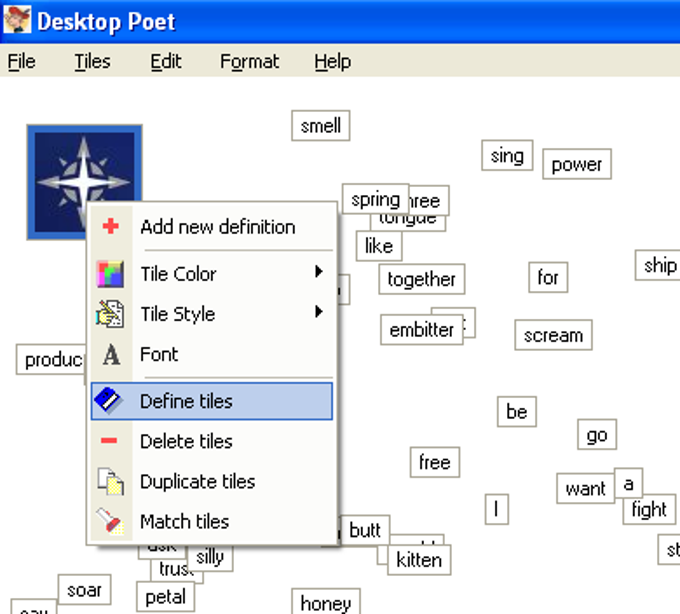Select the 'spring' word tile
The height and width of the screenshot is (614, 680).
[376, 199]
